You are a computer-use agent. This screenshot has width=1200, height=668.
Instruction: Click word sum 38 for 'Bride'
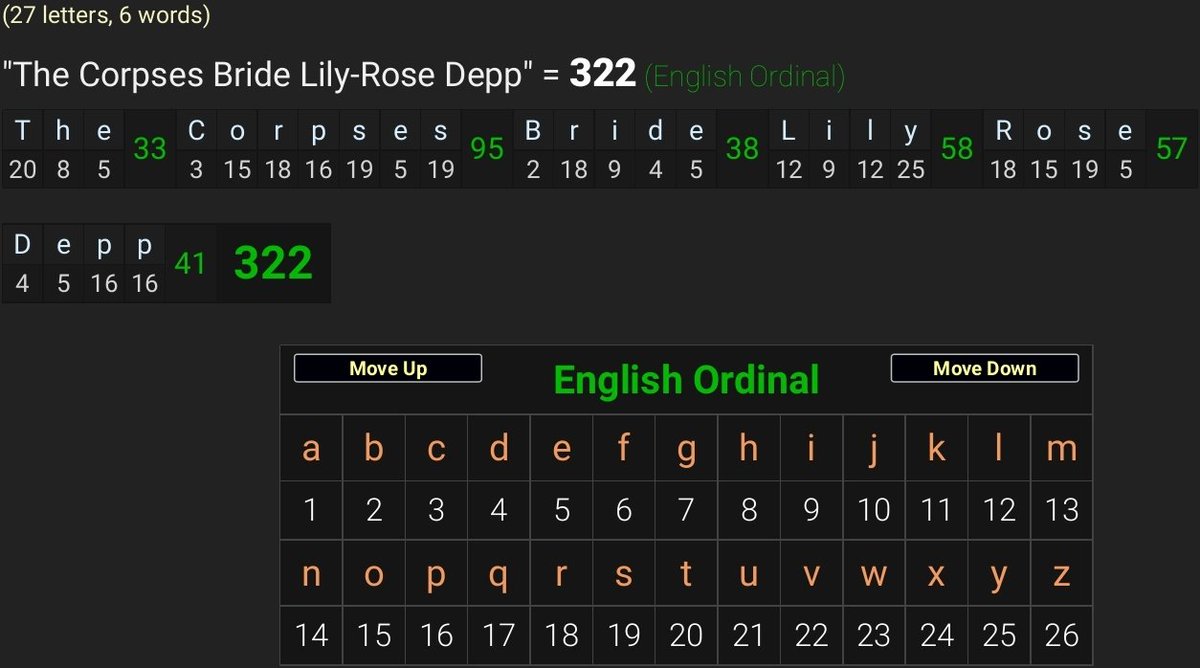(x=742, y=149)
